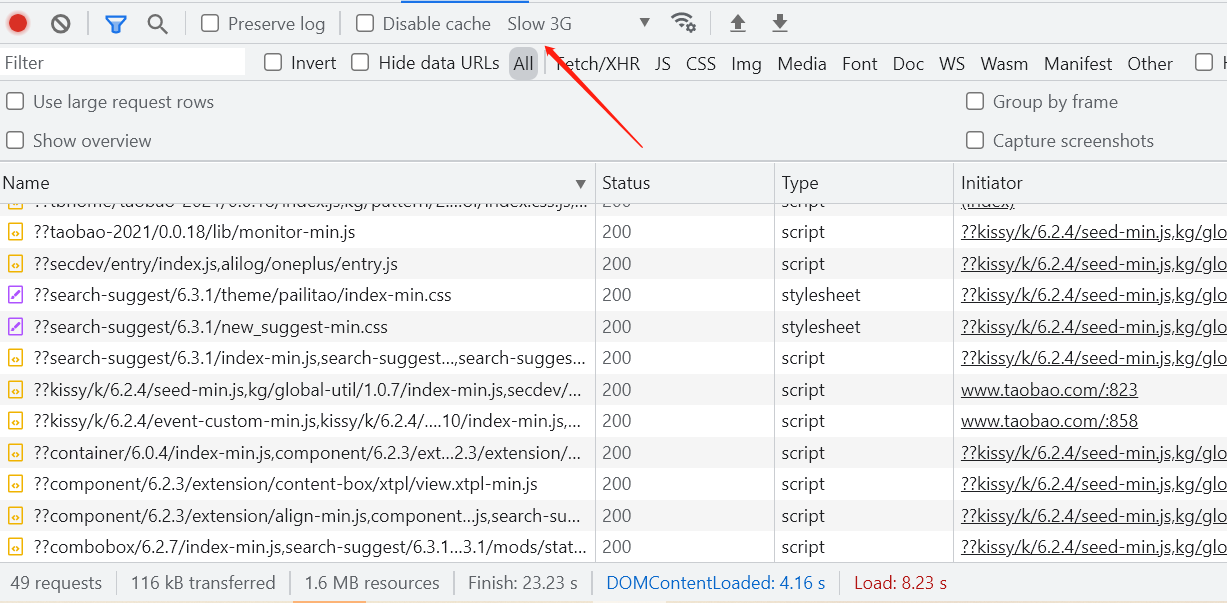Open the www.taobao.com/:823 initiator link
Image resolution: width=1227 pixels, height=603 pixels.
[1049, 390]
